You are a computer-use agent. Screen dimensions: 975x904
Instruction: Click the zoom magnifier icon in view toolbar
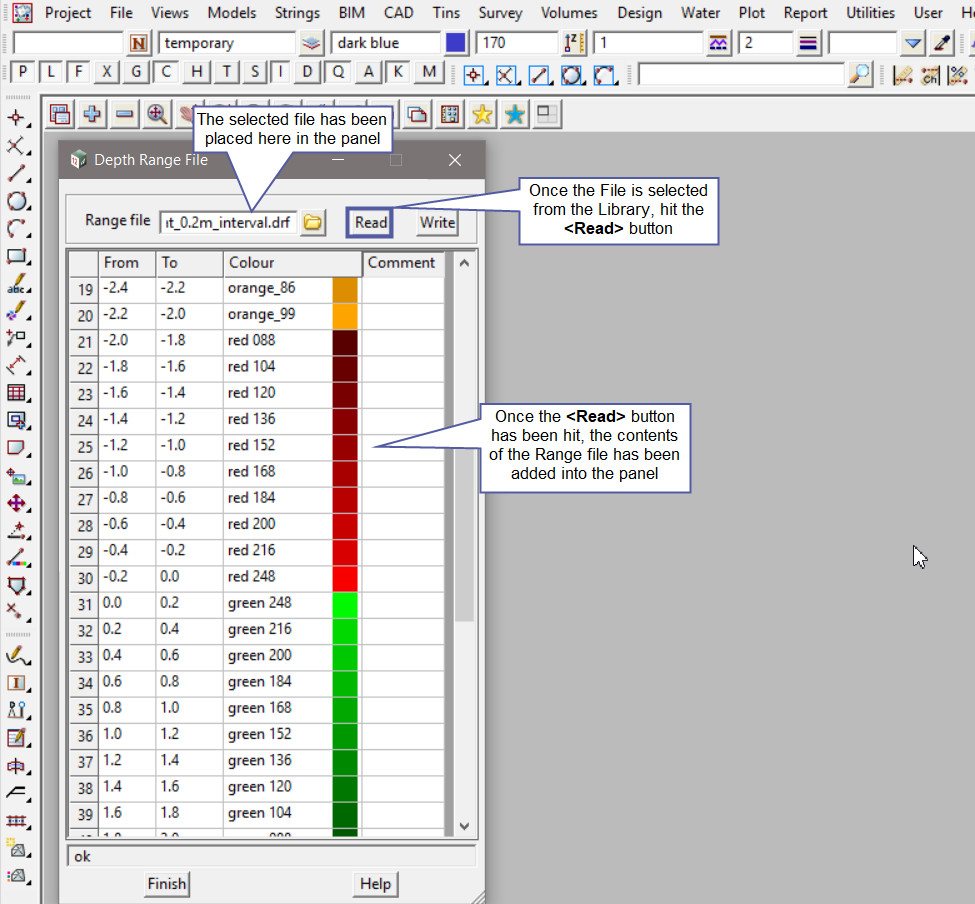pos(157,114)
